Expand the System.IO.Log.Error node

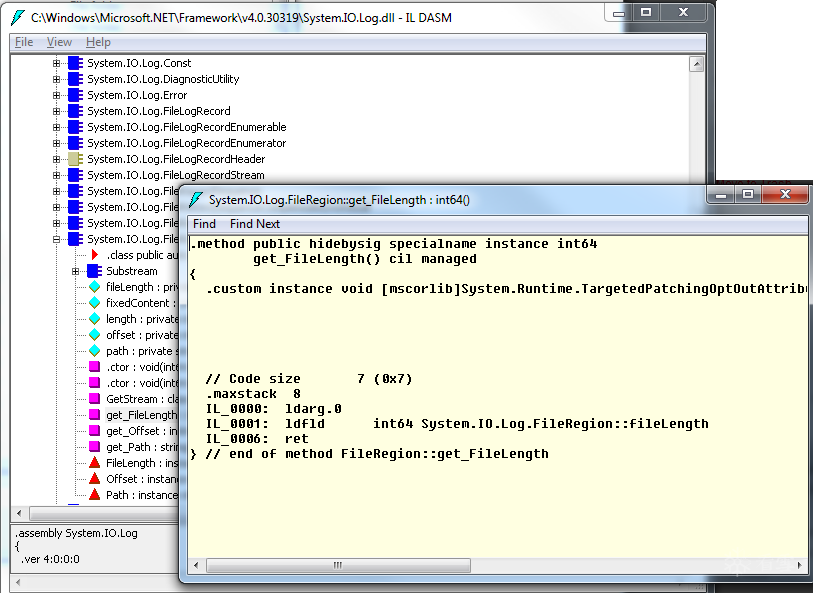57,95
